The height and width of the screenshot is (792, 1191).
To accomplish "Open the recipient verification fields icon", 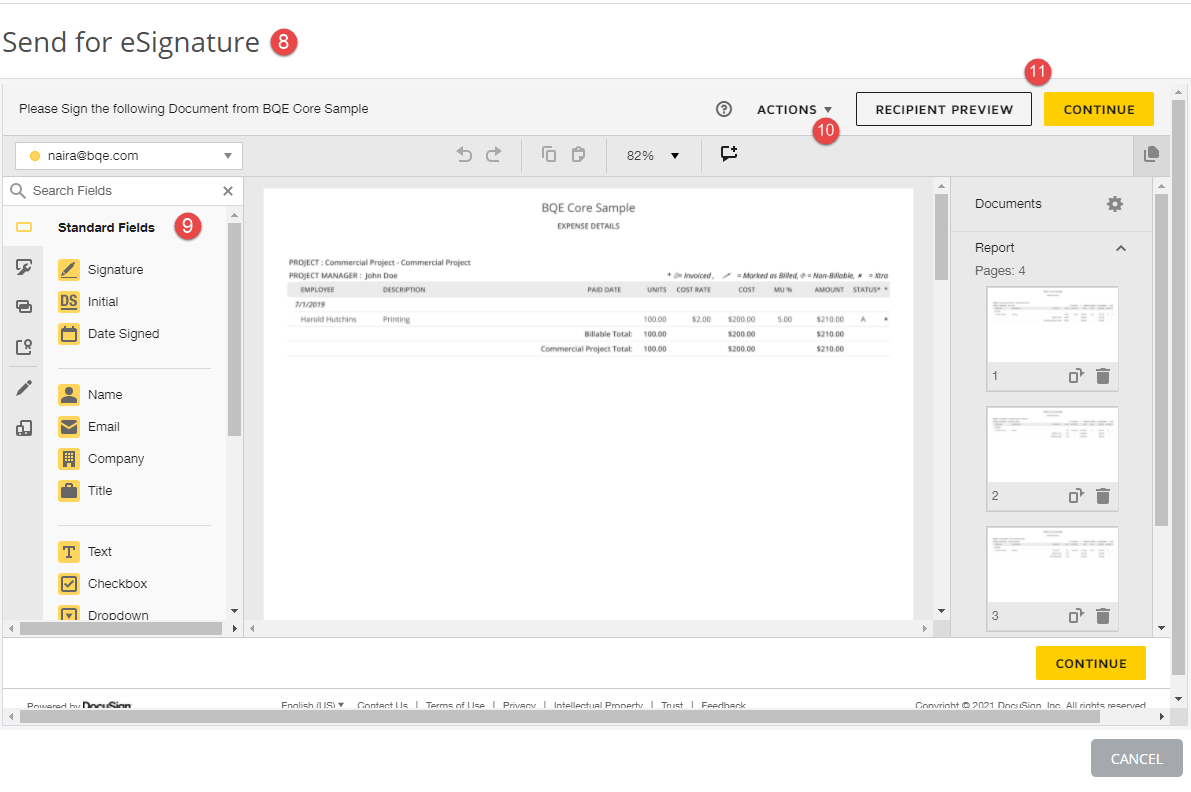I will click(x=24, y=347).
